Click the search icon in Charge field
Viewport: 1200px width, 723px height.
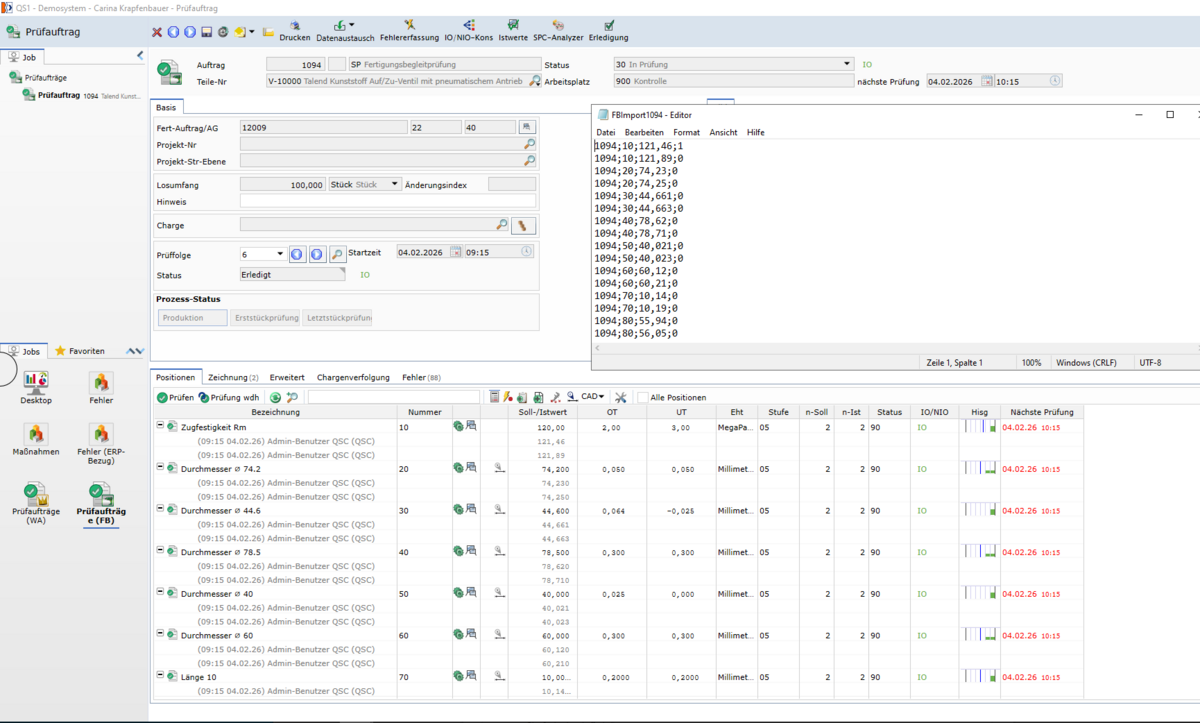coord(503,225)
